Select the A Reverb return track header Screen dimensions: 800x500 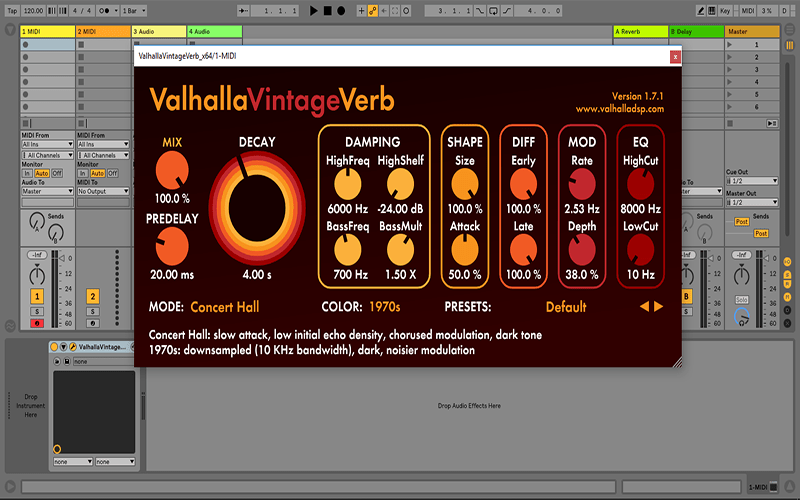click(641, 31)
